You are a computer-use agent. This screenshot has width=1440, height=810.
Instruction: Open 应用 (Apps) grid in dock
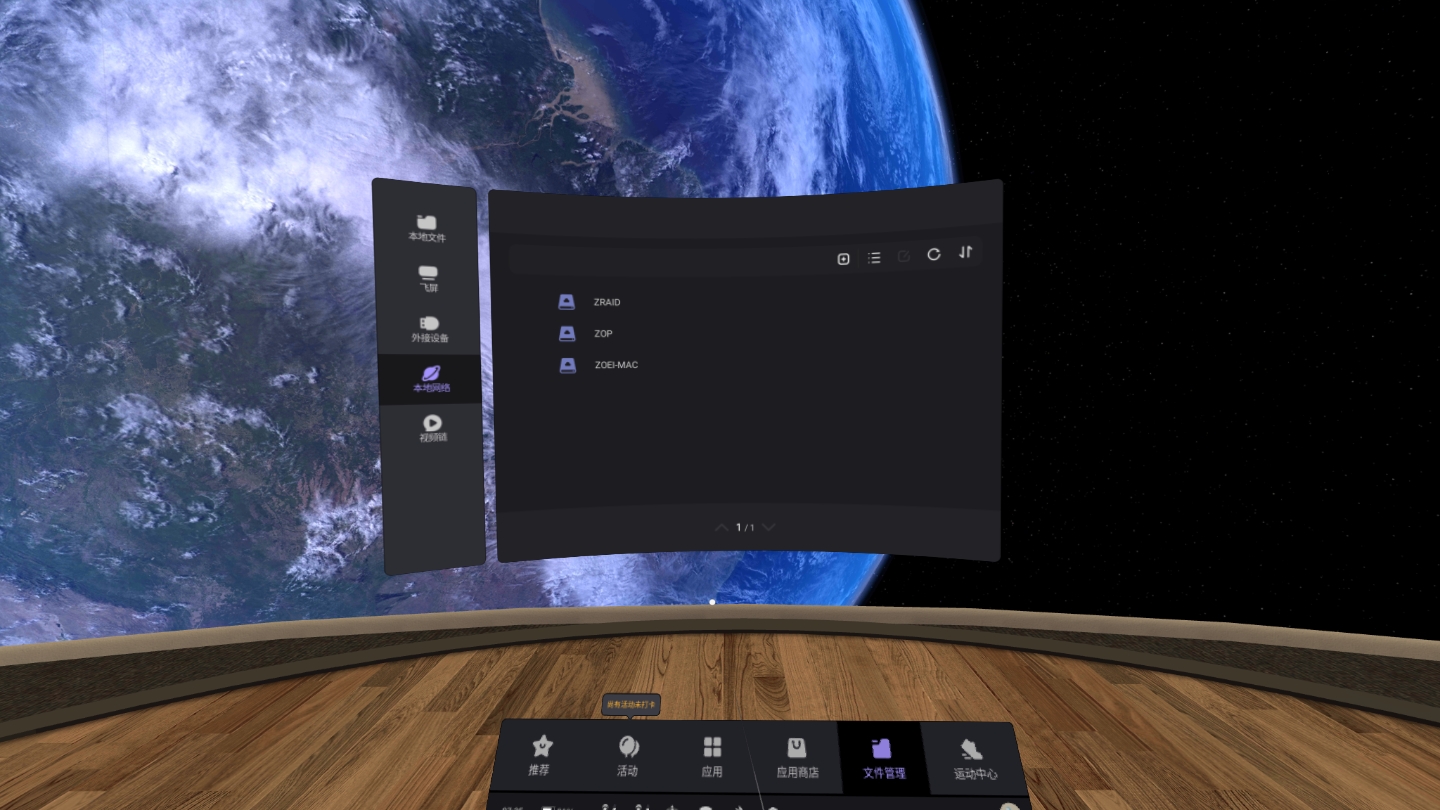tap(712, 757)
